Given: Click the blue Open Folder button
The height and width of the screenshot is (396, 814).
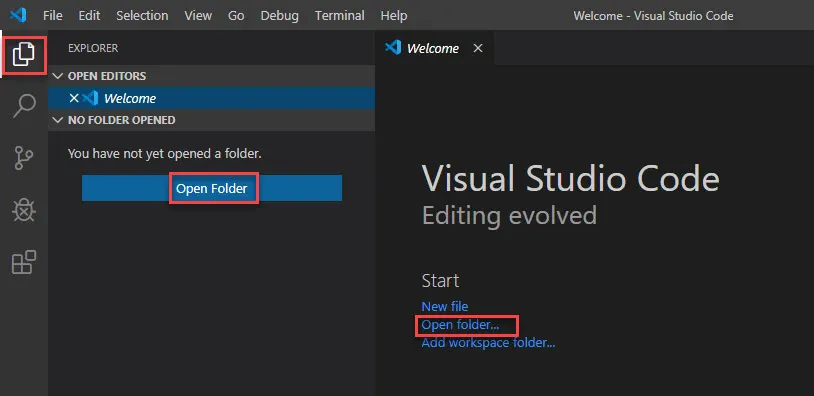Looking at the screenshot, I should click(x=212, y=188).
